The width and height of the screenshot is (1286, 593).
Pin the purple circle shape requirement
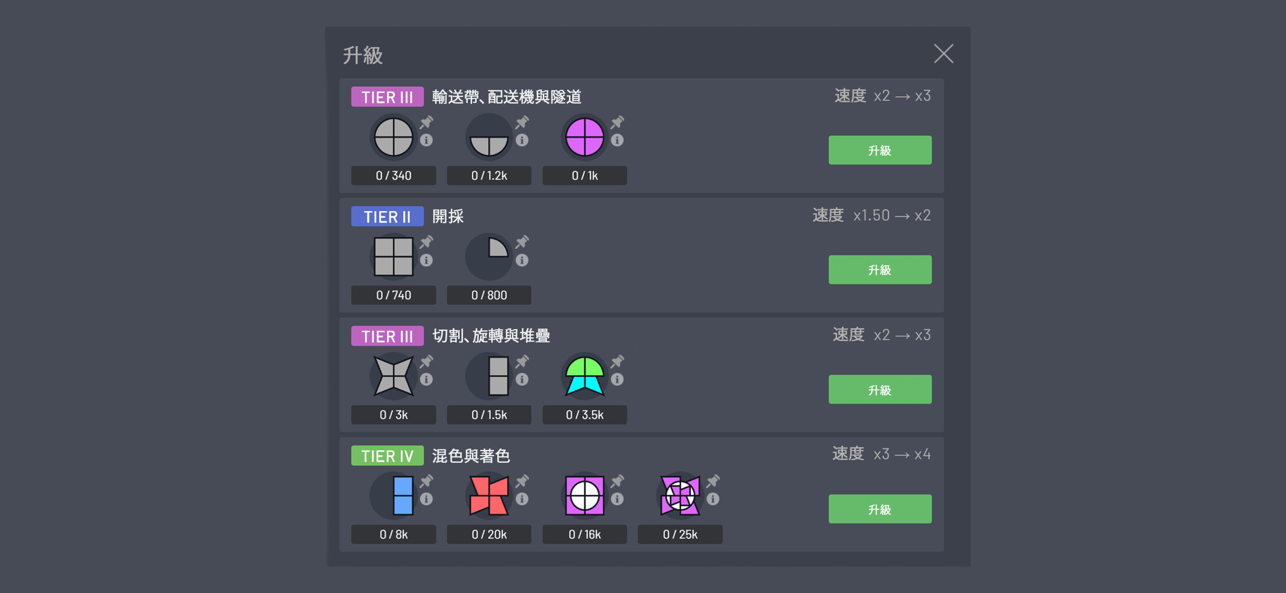click(618, 122)
